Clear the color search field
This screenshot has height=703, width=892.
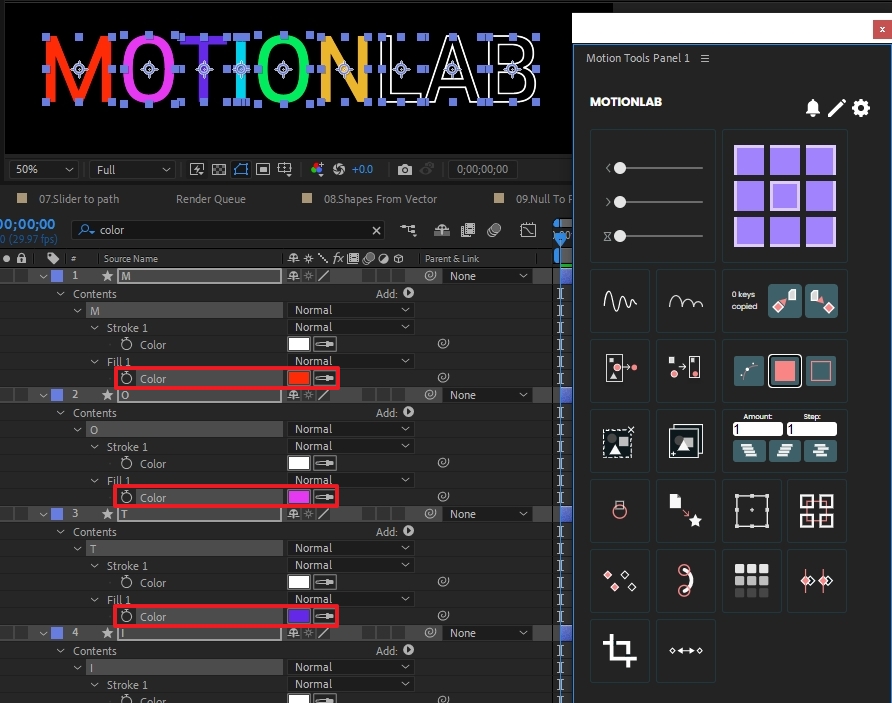(376, 230)
